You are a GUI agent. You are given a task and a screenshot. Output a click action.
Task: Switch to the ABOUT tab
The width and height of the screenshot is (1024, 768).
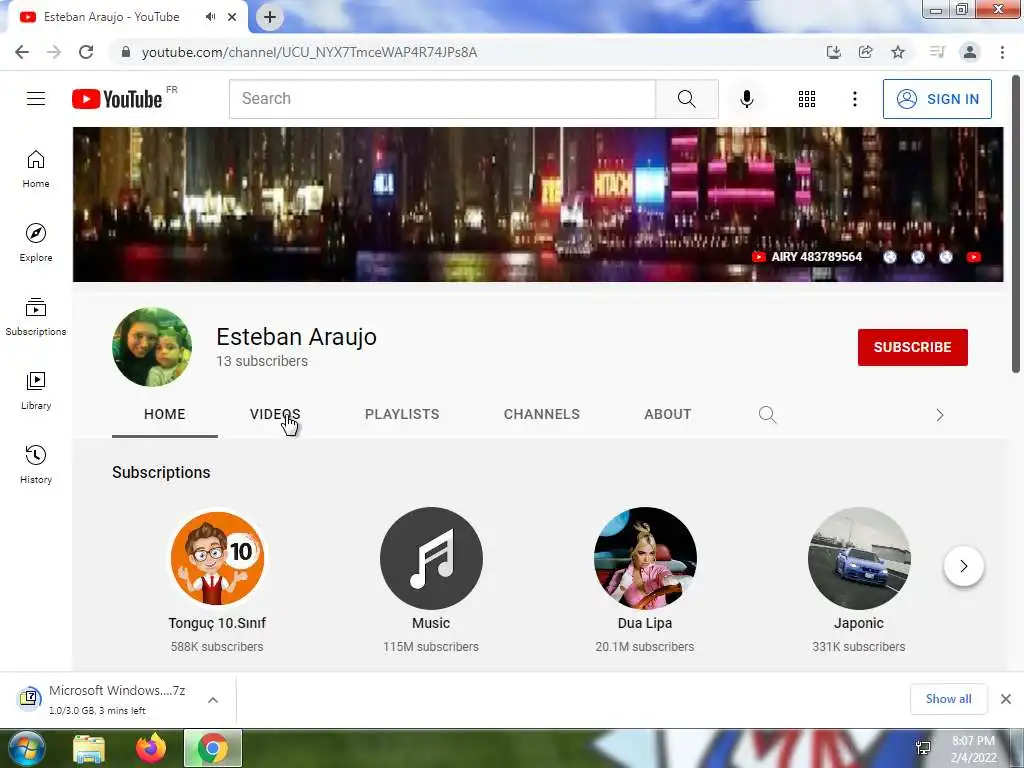click(667, 414)
